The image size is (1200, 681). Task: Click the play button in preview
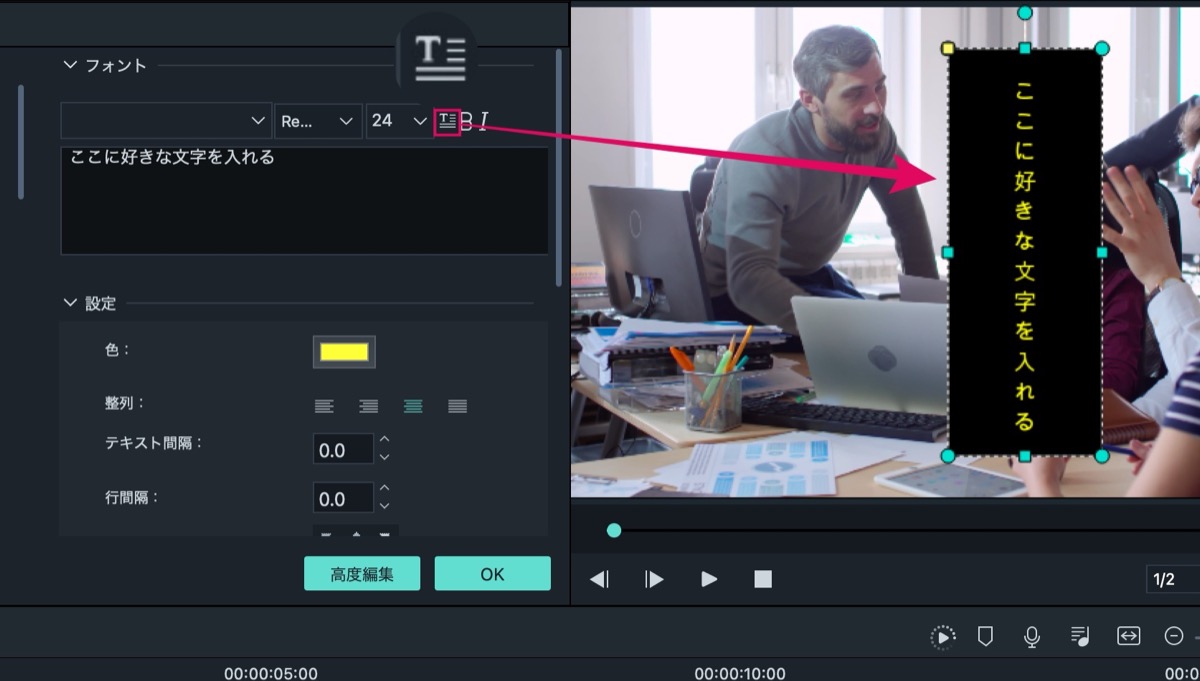pyautogui.click(x=709, y=579)
